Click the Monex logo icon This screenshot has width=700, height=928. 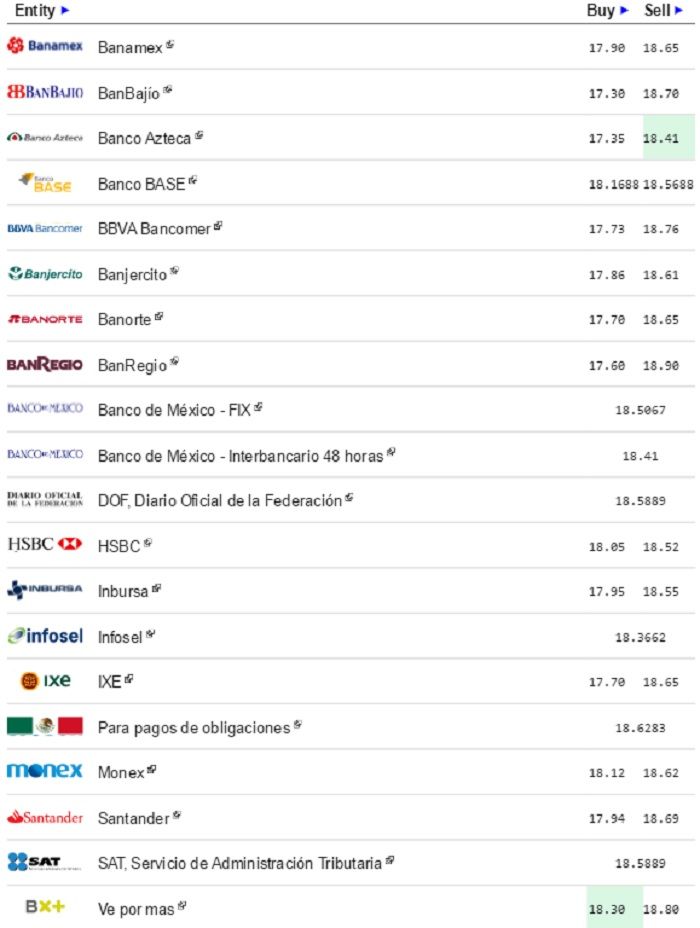44,772
